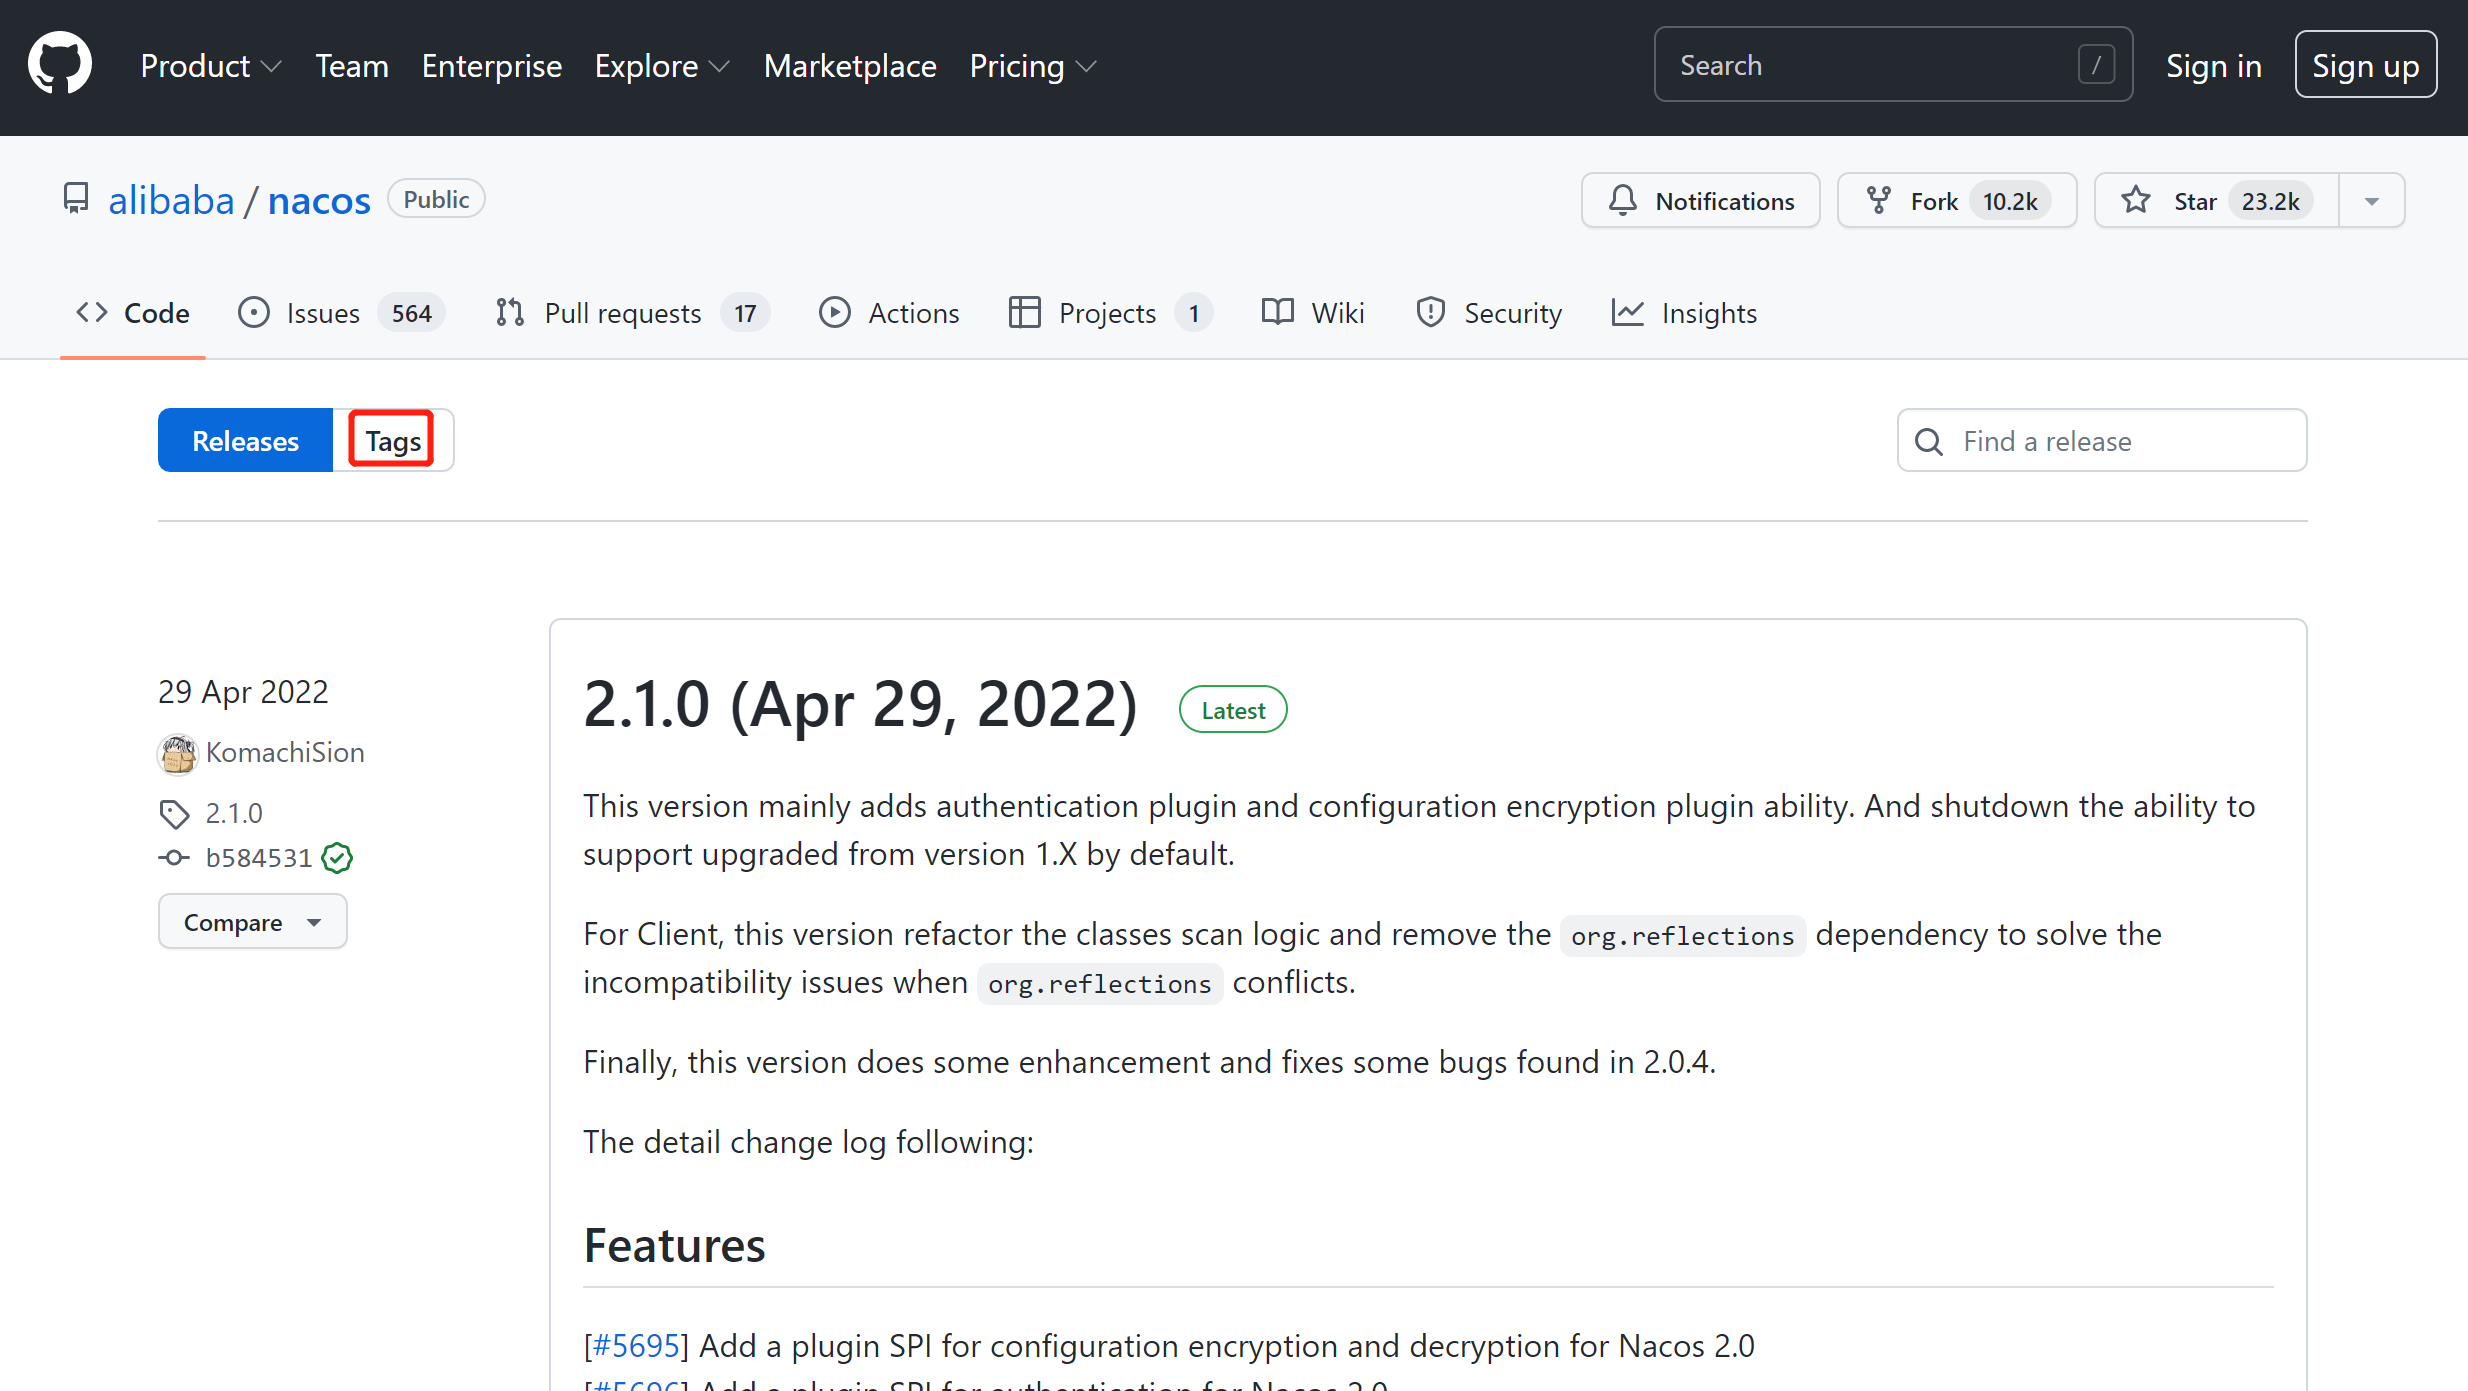Click the Wiki book icon

coord(1278,312)
